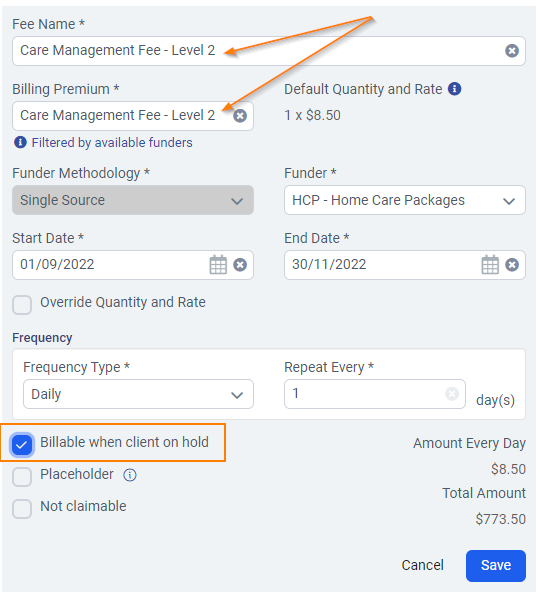Clear the End Date value

click(512, 264)
